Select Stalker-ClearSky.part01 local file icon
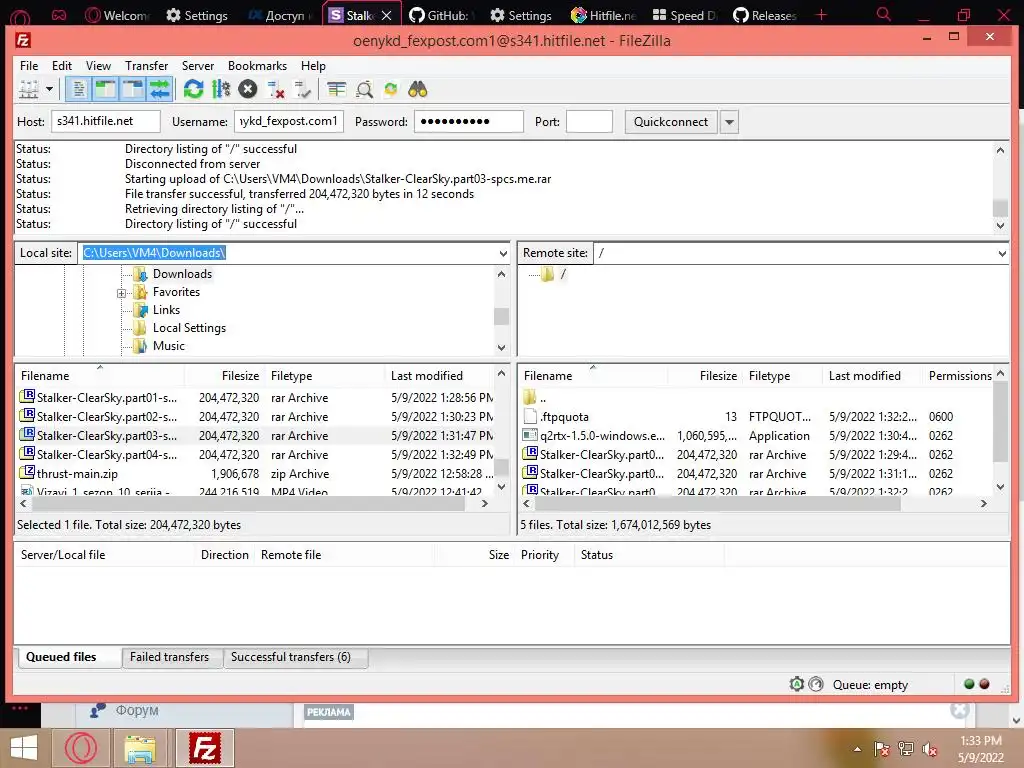The image size is (1024, 768). 27,396
